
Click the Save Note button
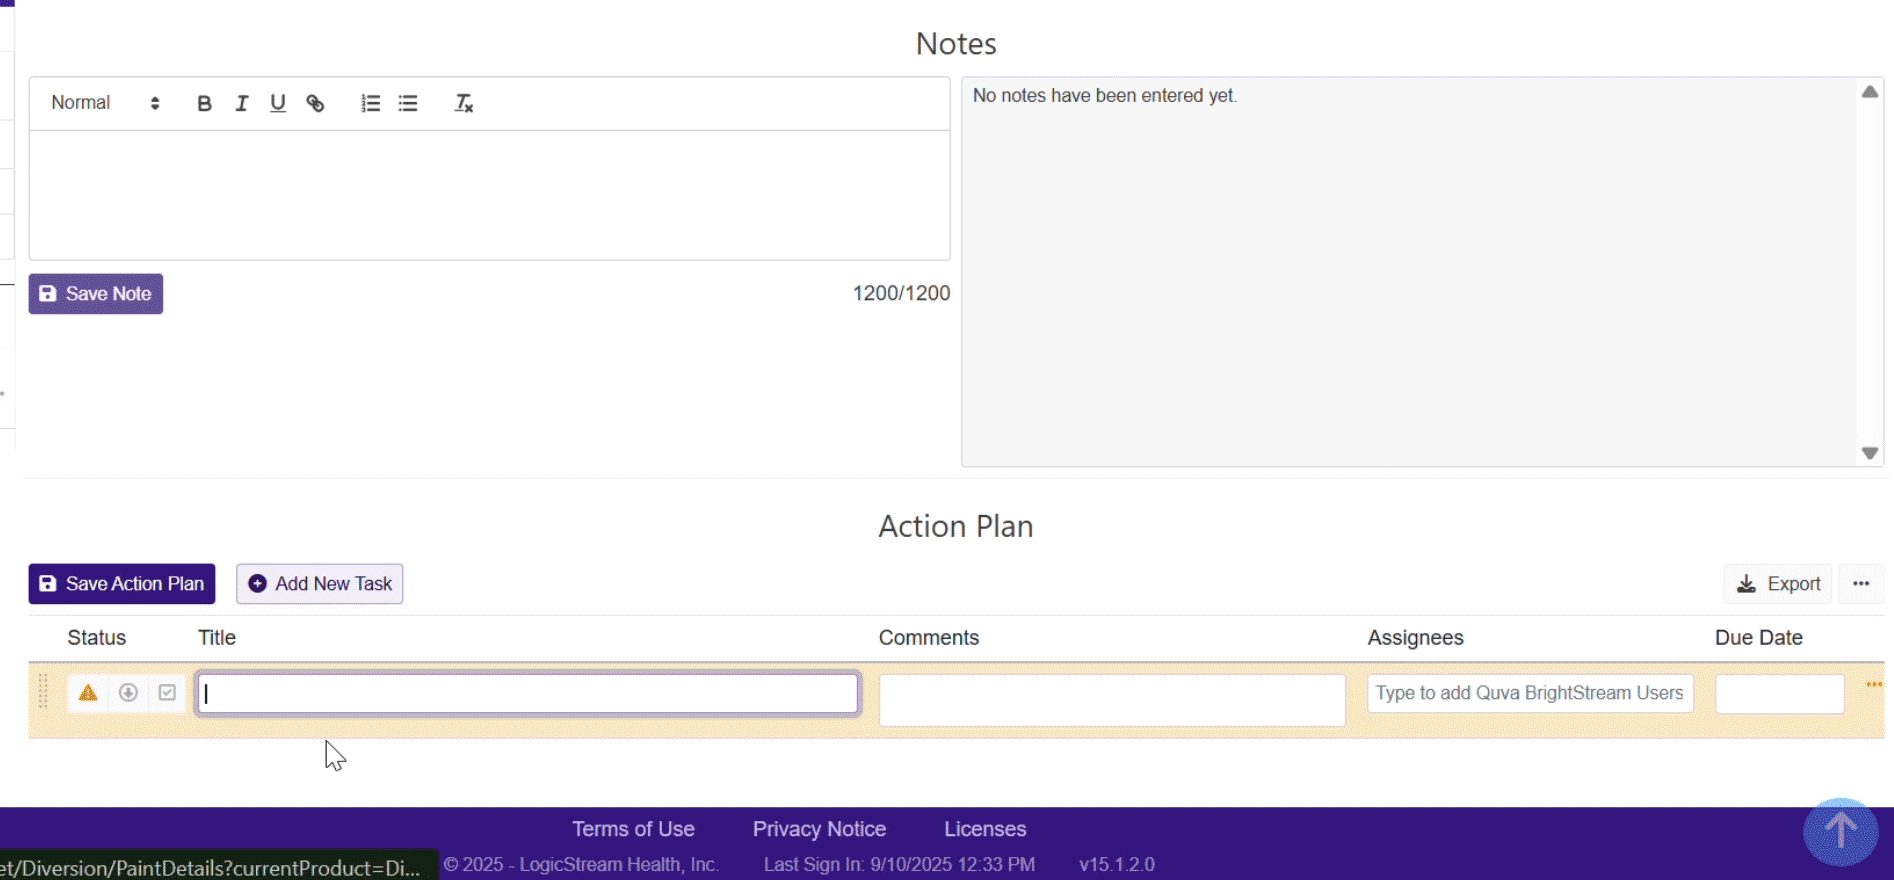(x=96, y=294)
